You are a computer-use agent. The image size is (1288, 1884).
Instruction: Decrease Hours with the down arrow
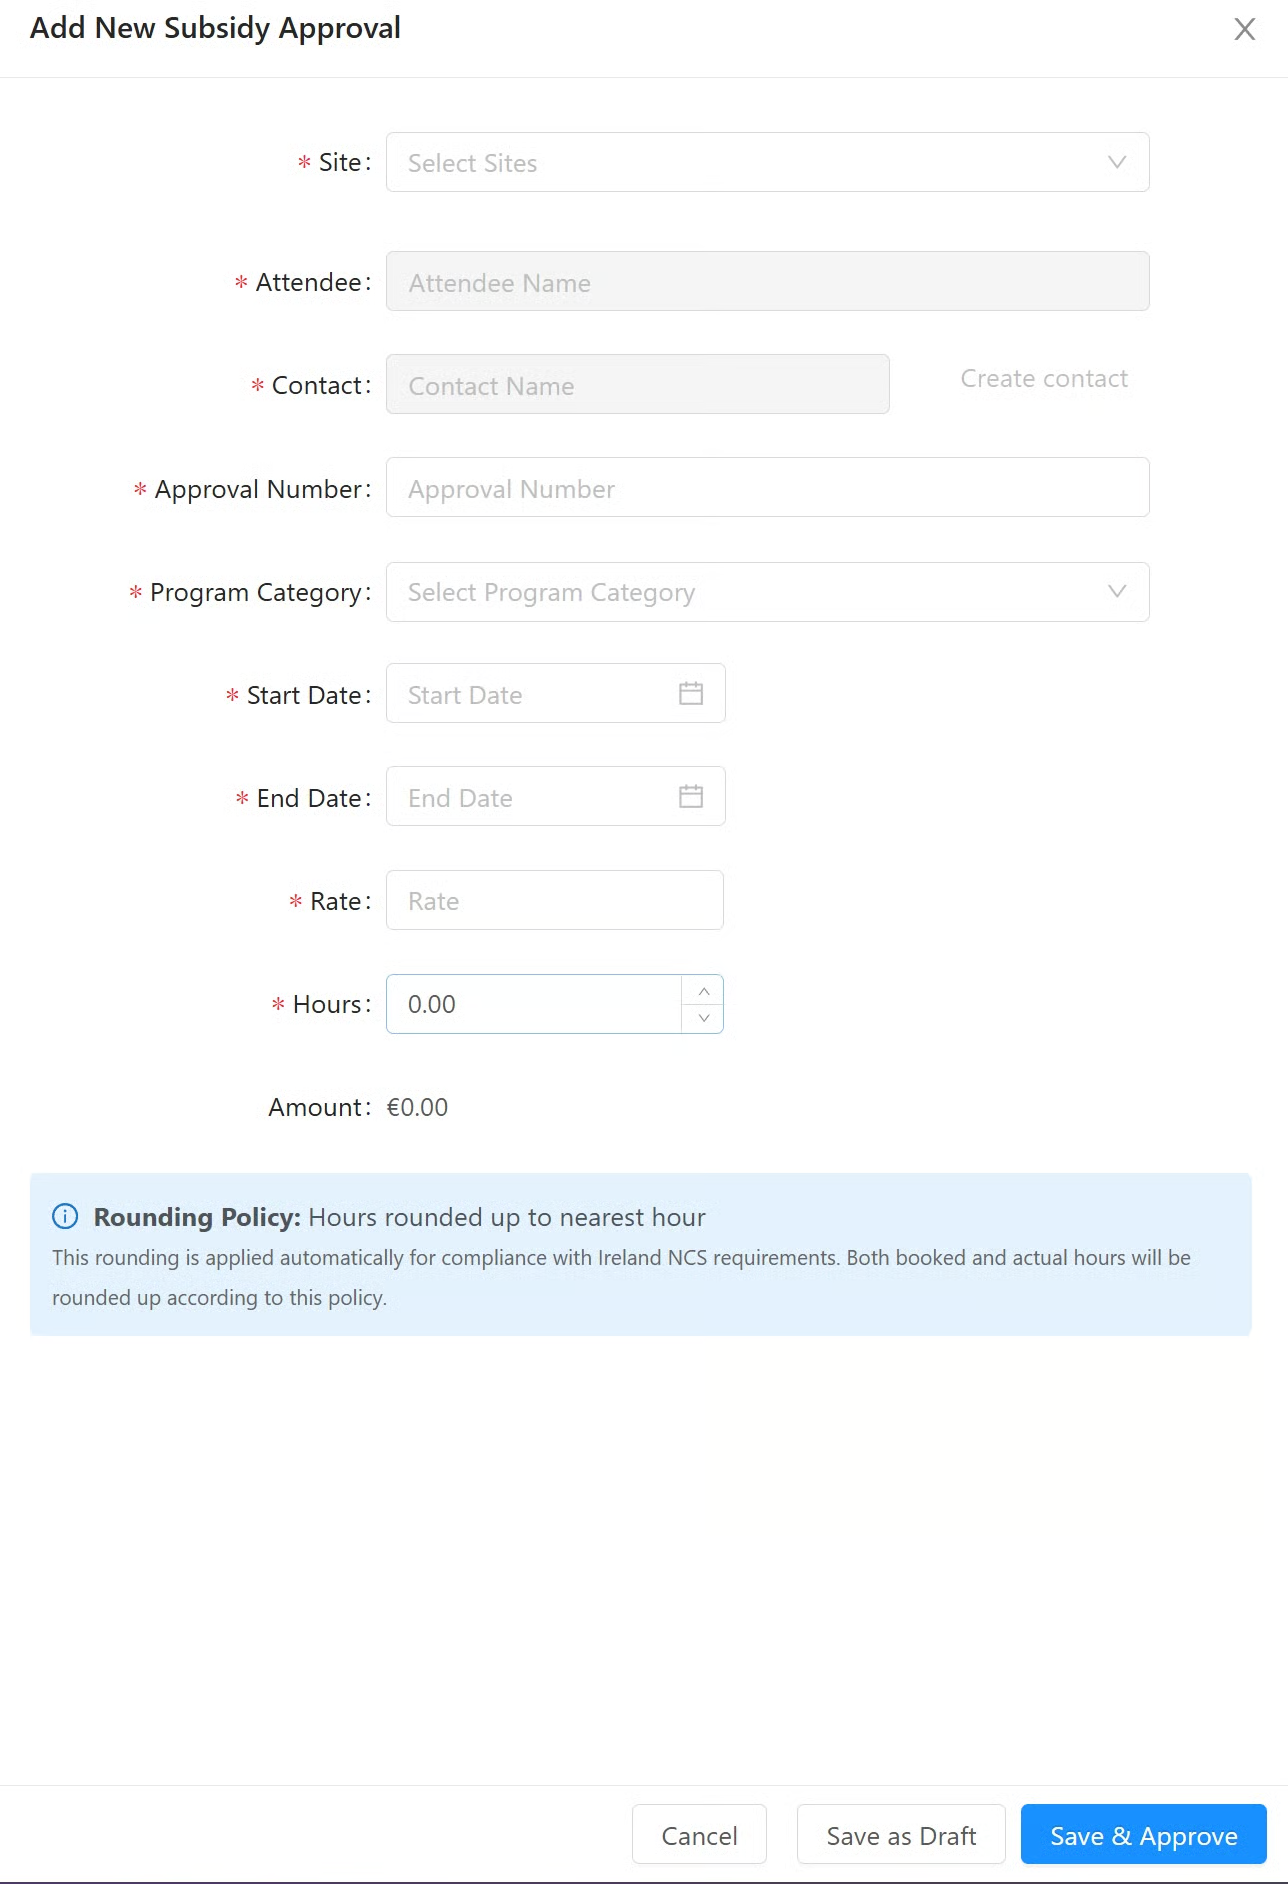704,1018
